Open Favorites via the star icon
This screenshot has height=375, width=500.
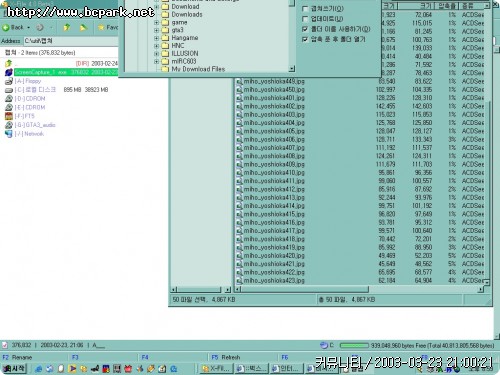tap(101, 27)
